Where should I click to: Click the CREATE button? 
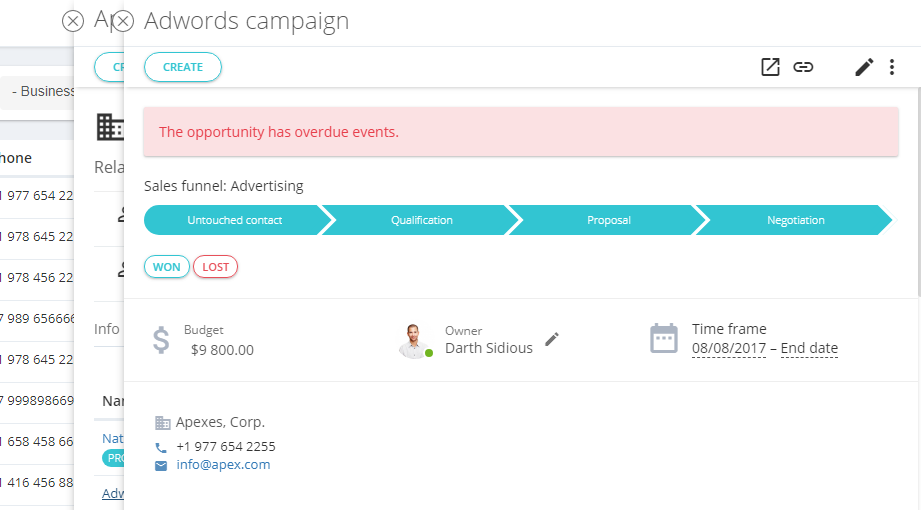point(183,67)
